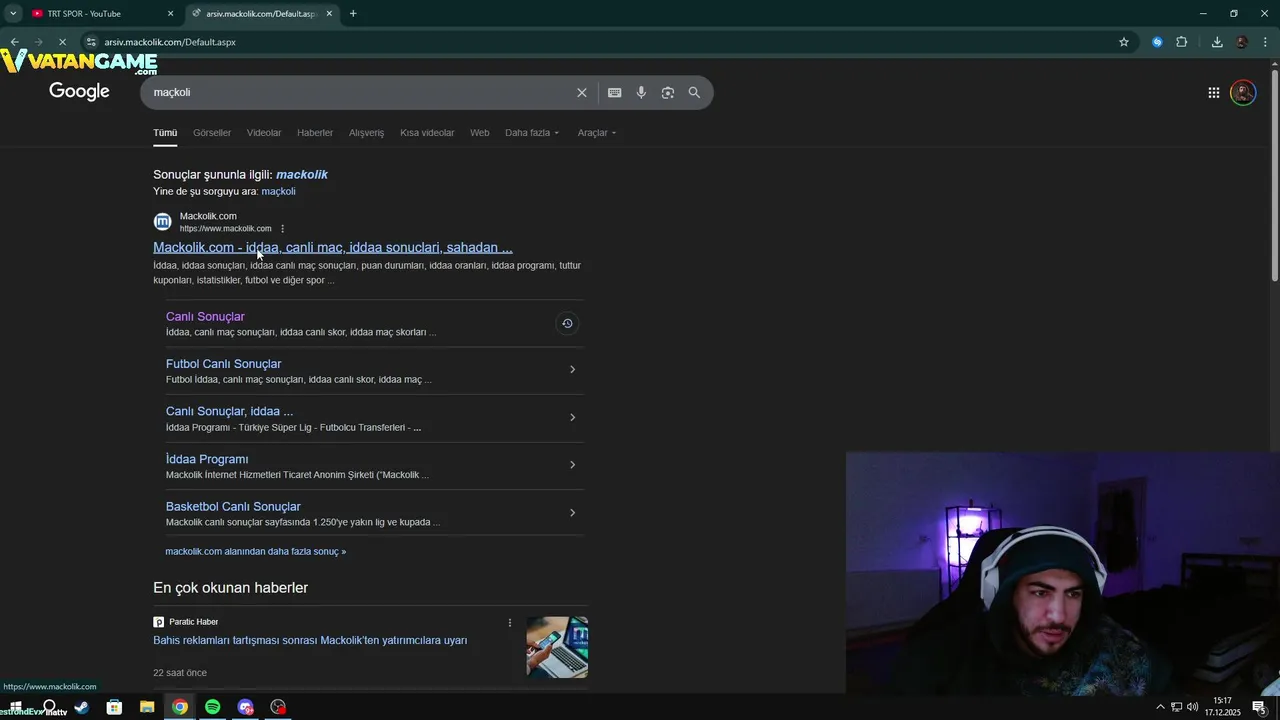Expand the Futbol Canlı Sonuçlar chevron

pyautogui.click(x=572, y=369)
